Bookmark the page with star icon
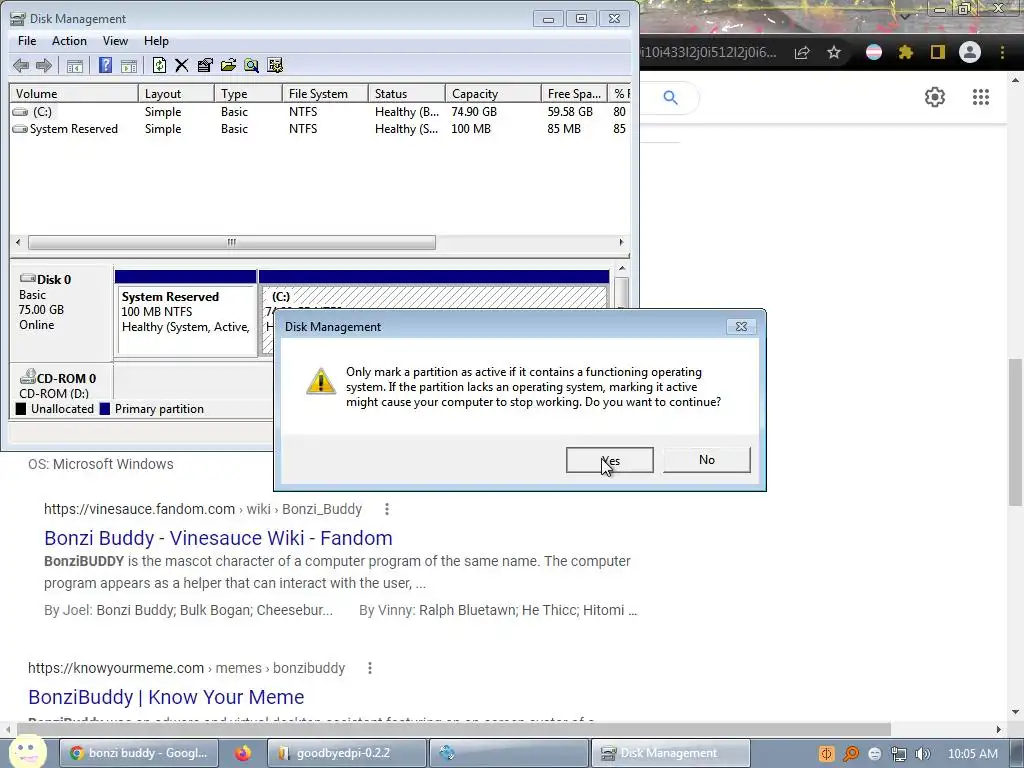The image size is (1024, 768). click(x=833, y=52)
